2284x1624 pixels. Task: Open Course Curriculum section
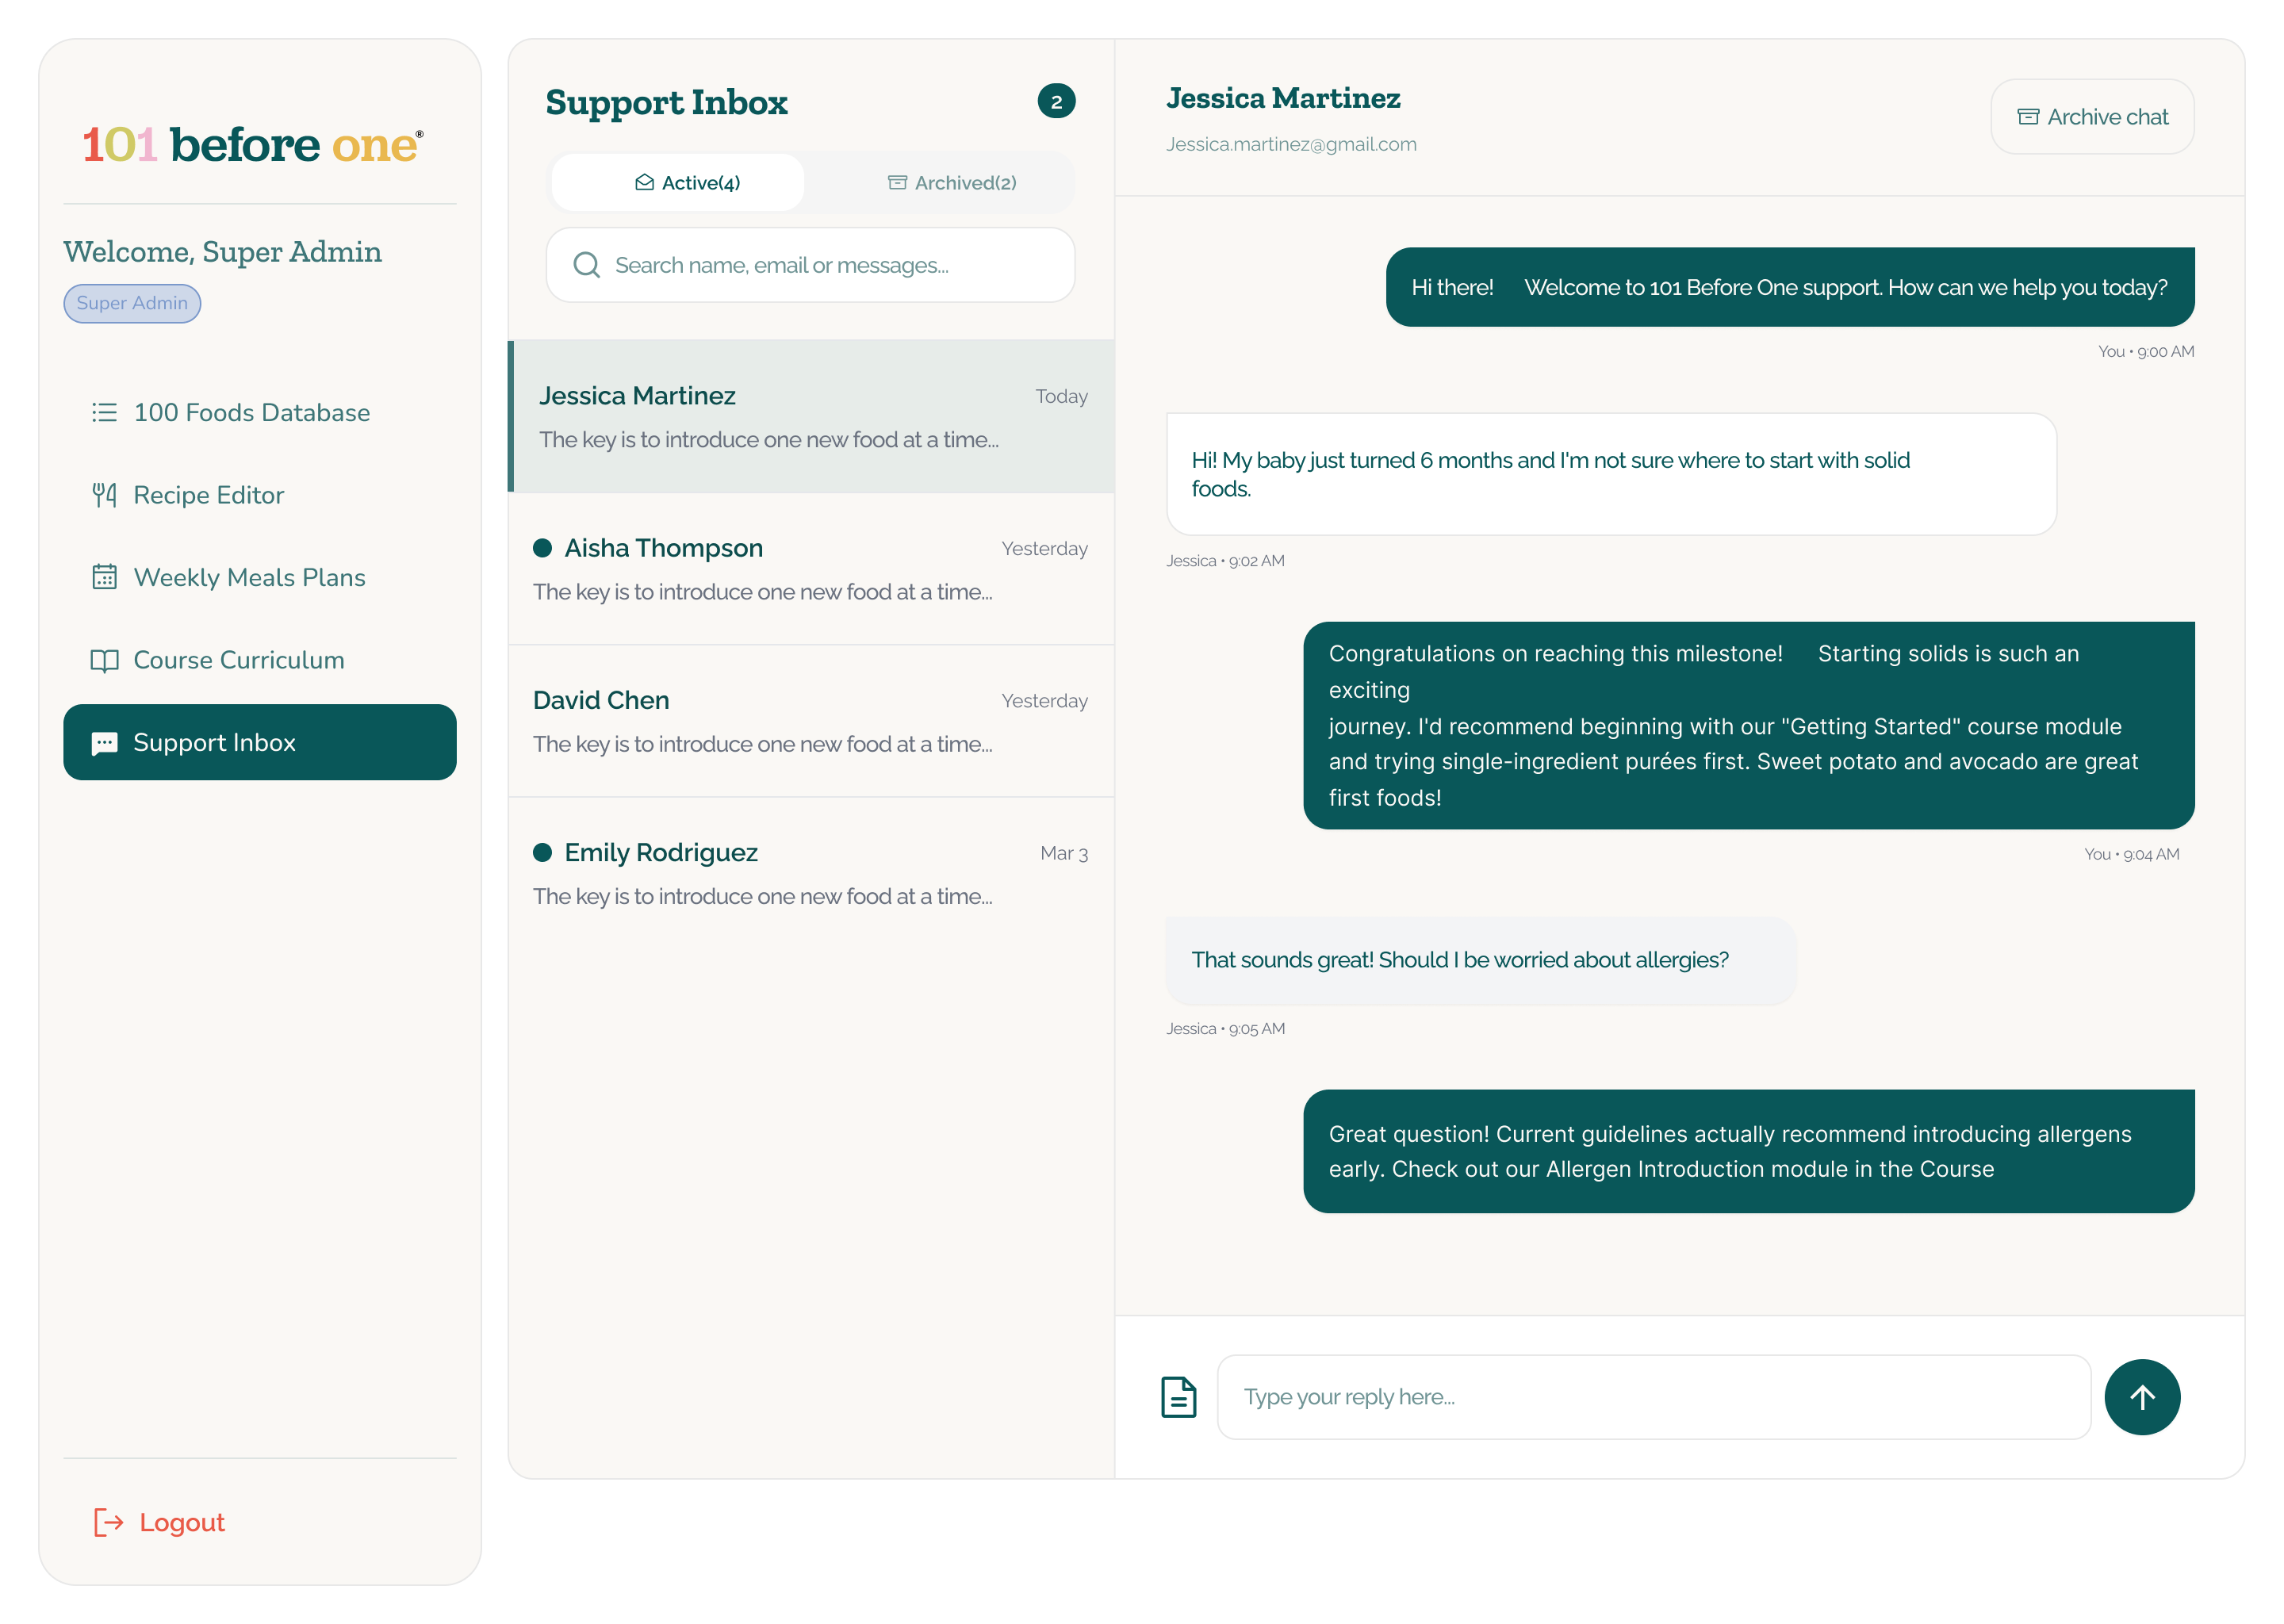260,660
